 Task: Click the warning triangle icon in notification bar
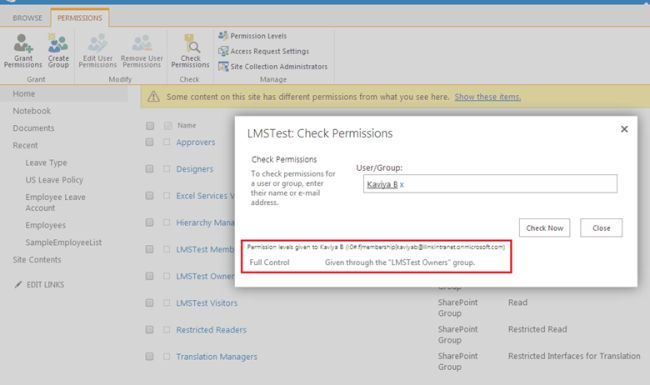click(x=153, y=97)
